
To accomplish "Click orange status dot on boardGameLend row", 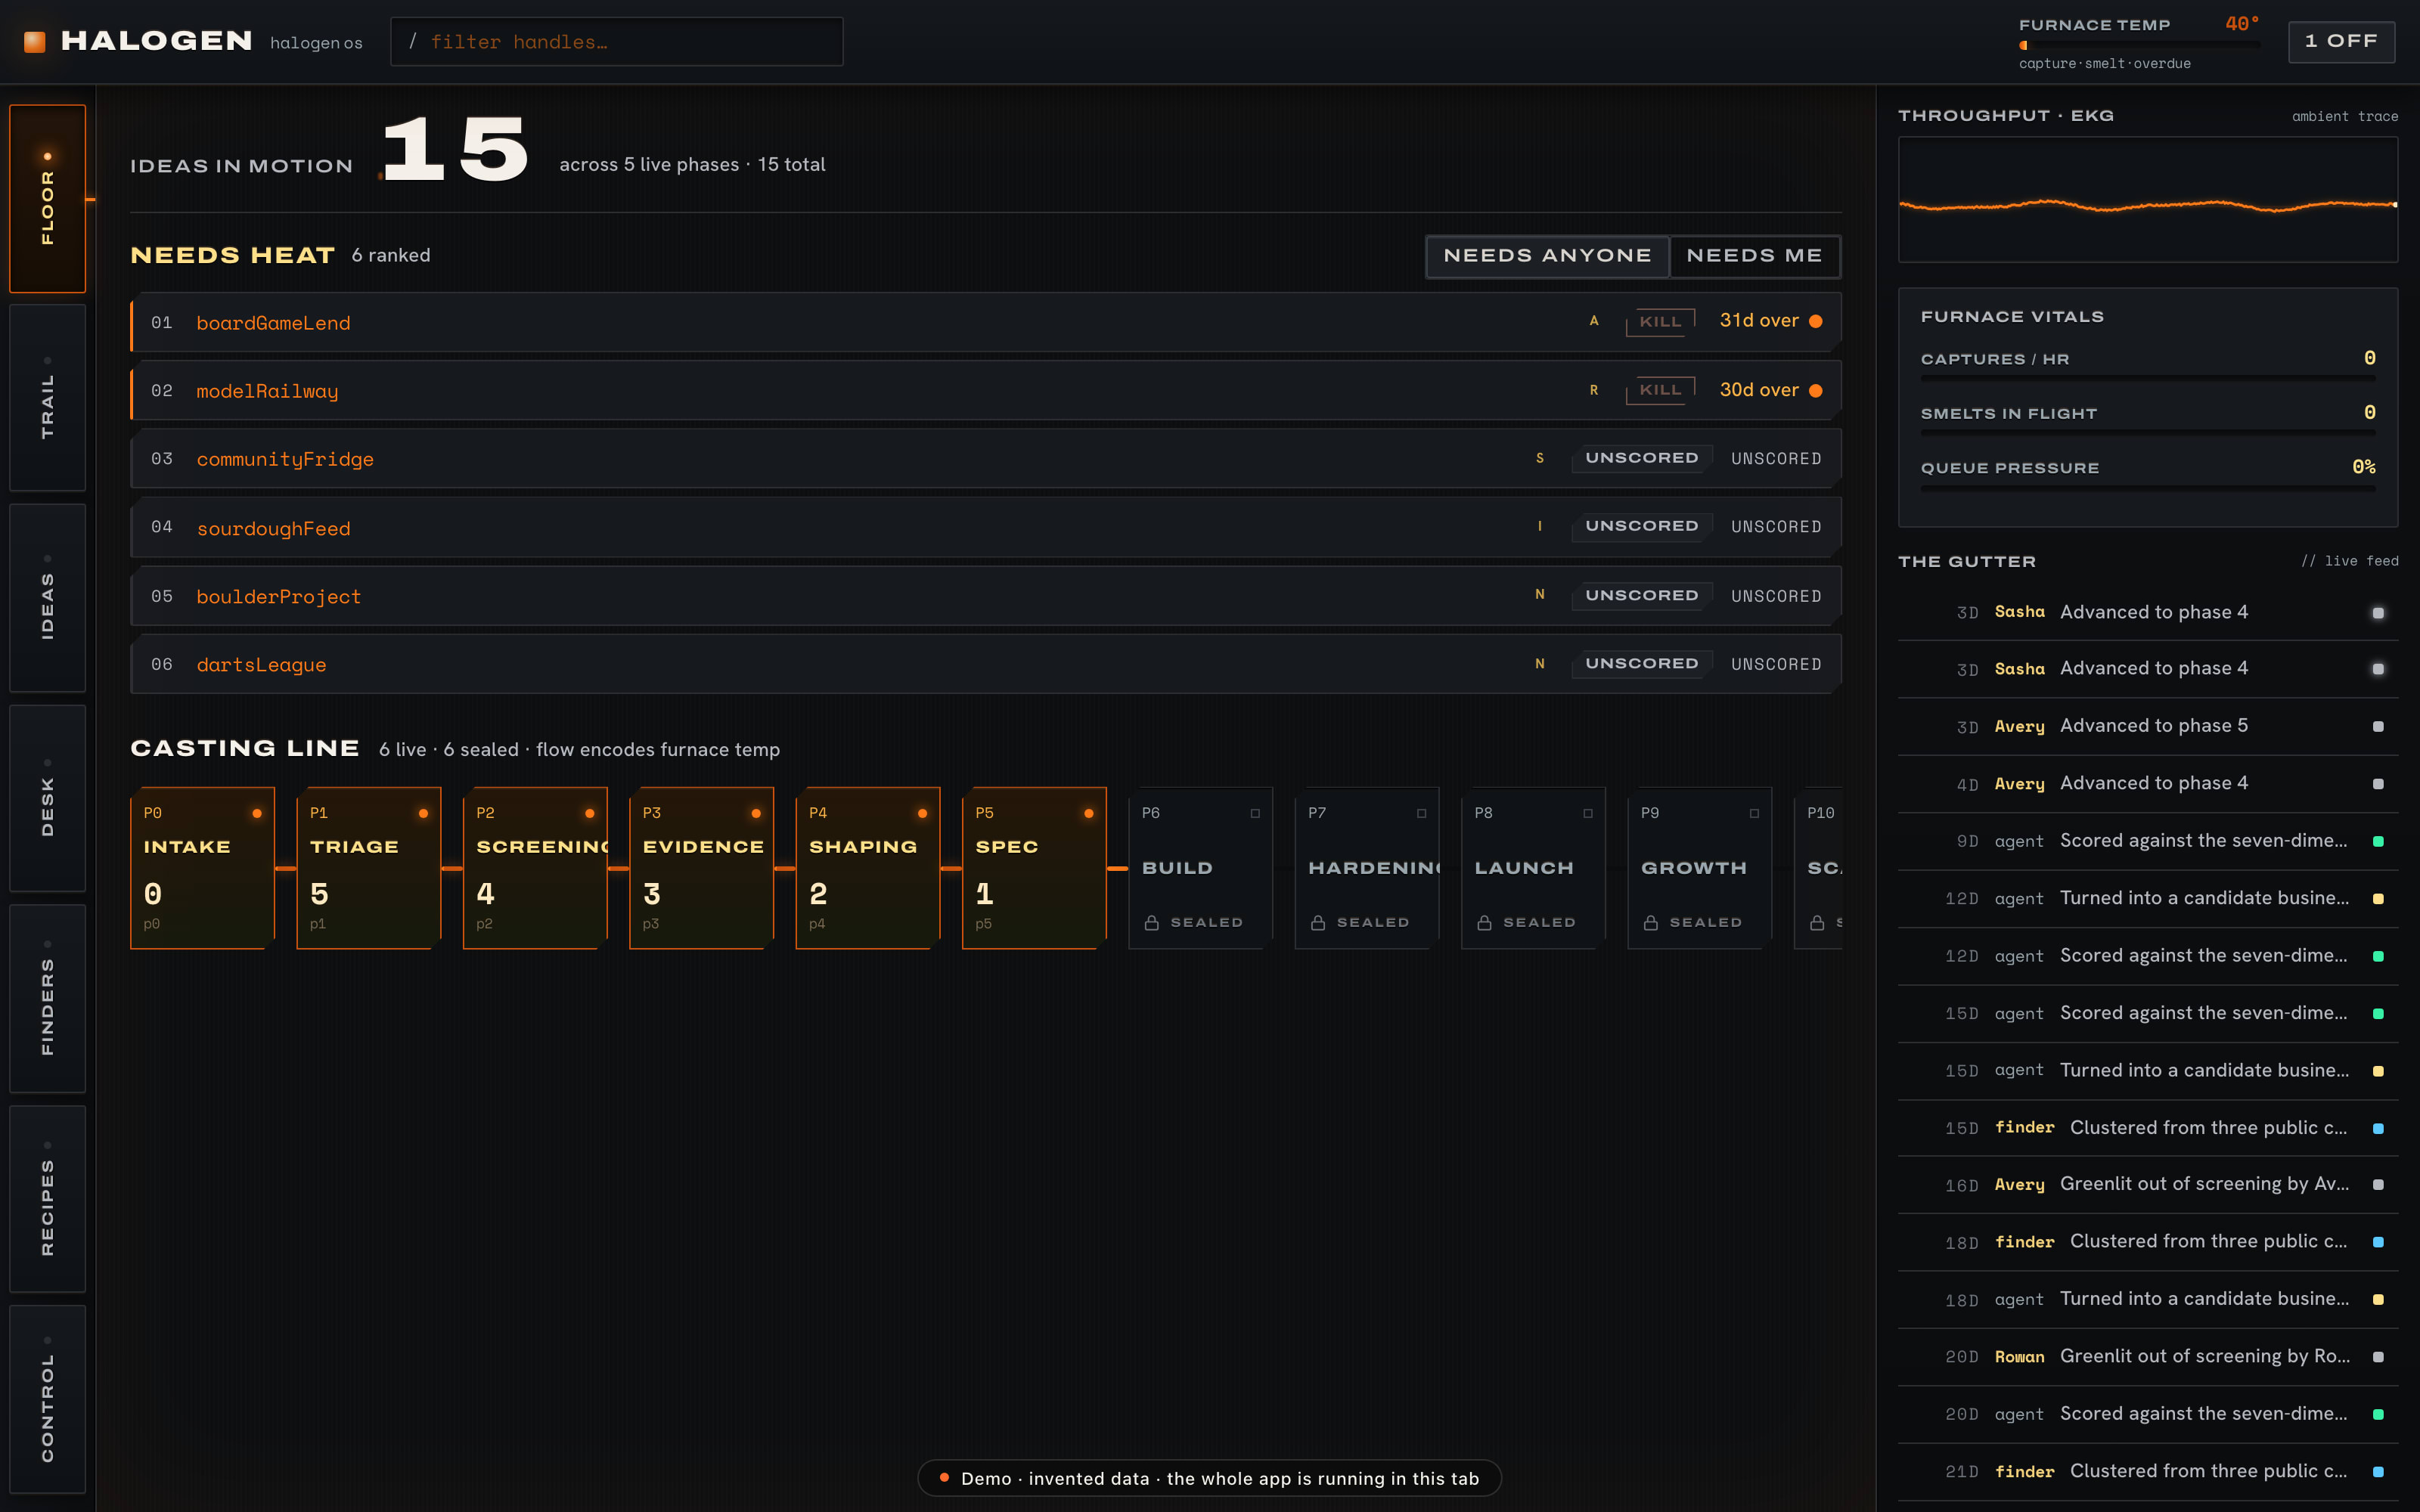I will (1816, 321).
